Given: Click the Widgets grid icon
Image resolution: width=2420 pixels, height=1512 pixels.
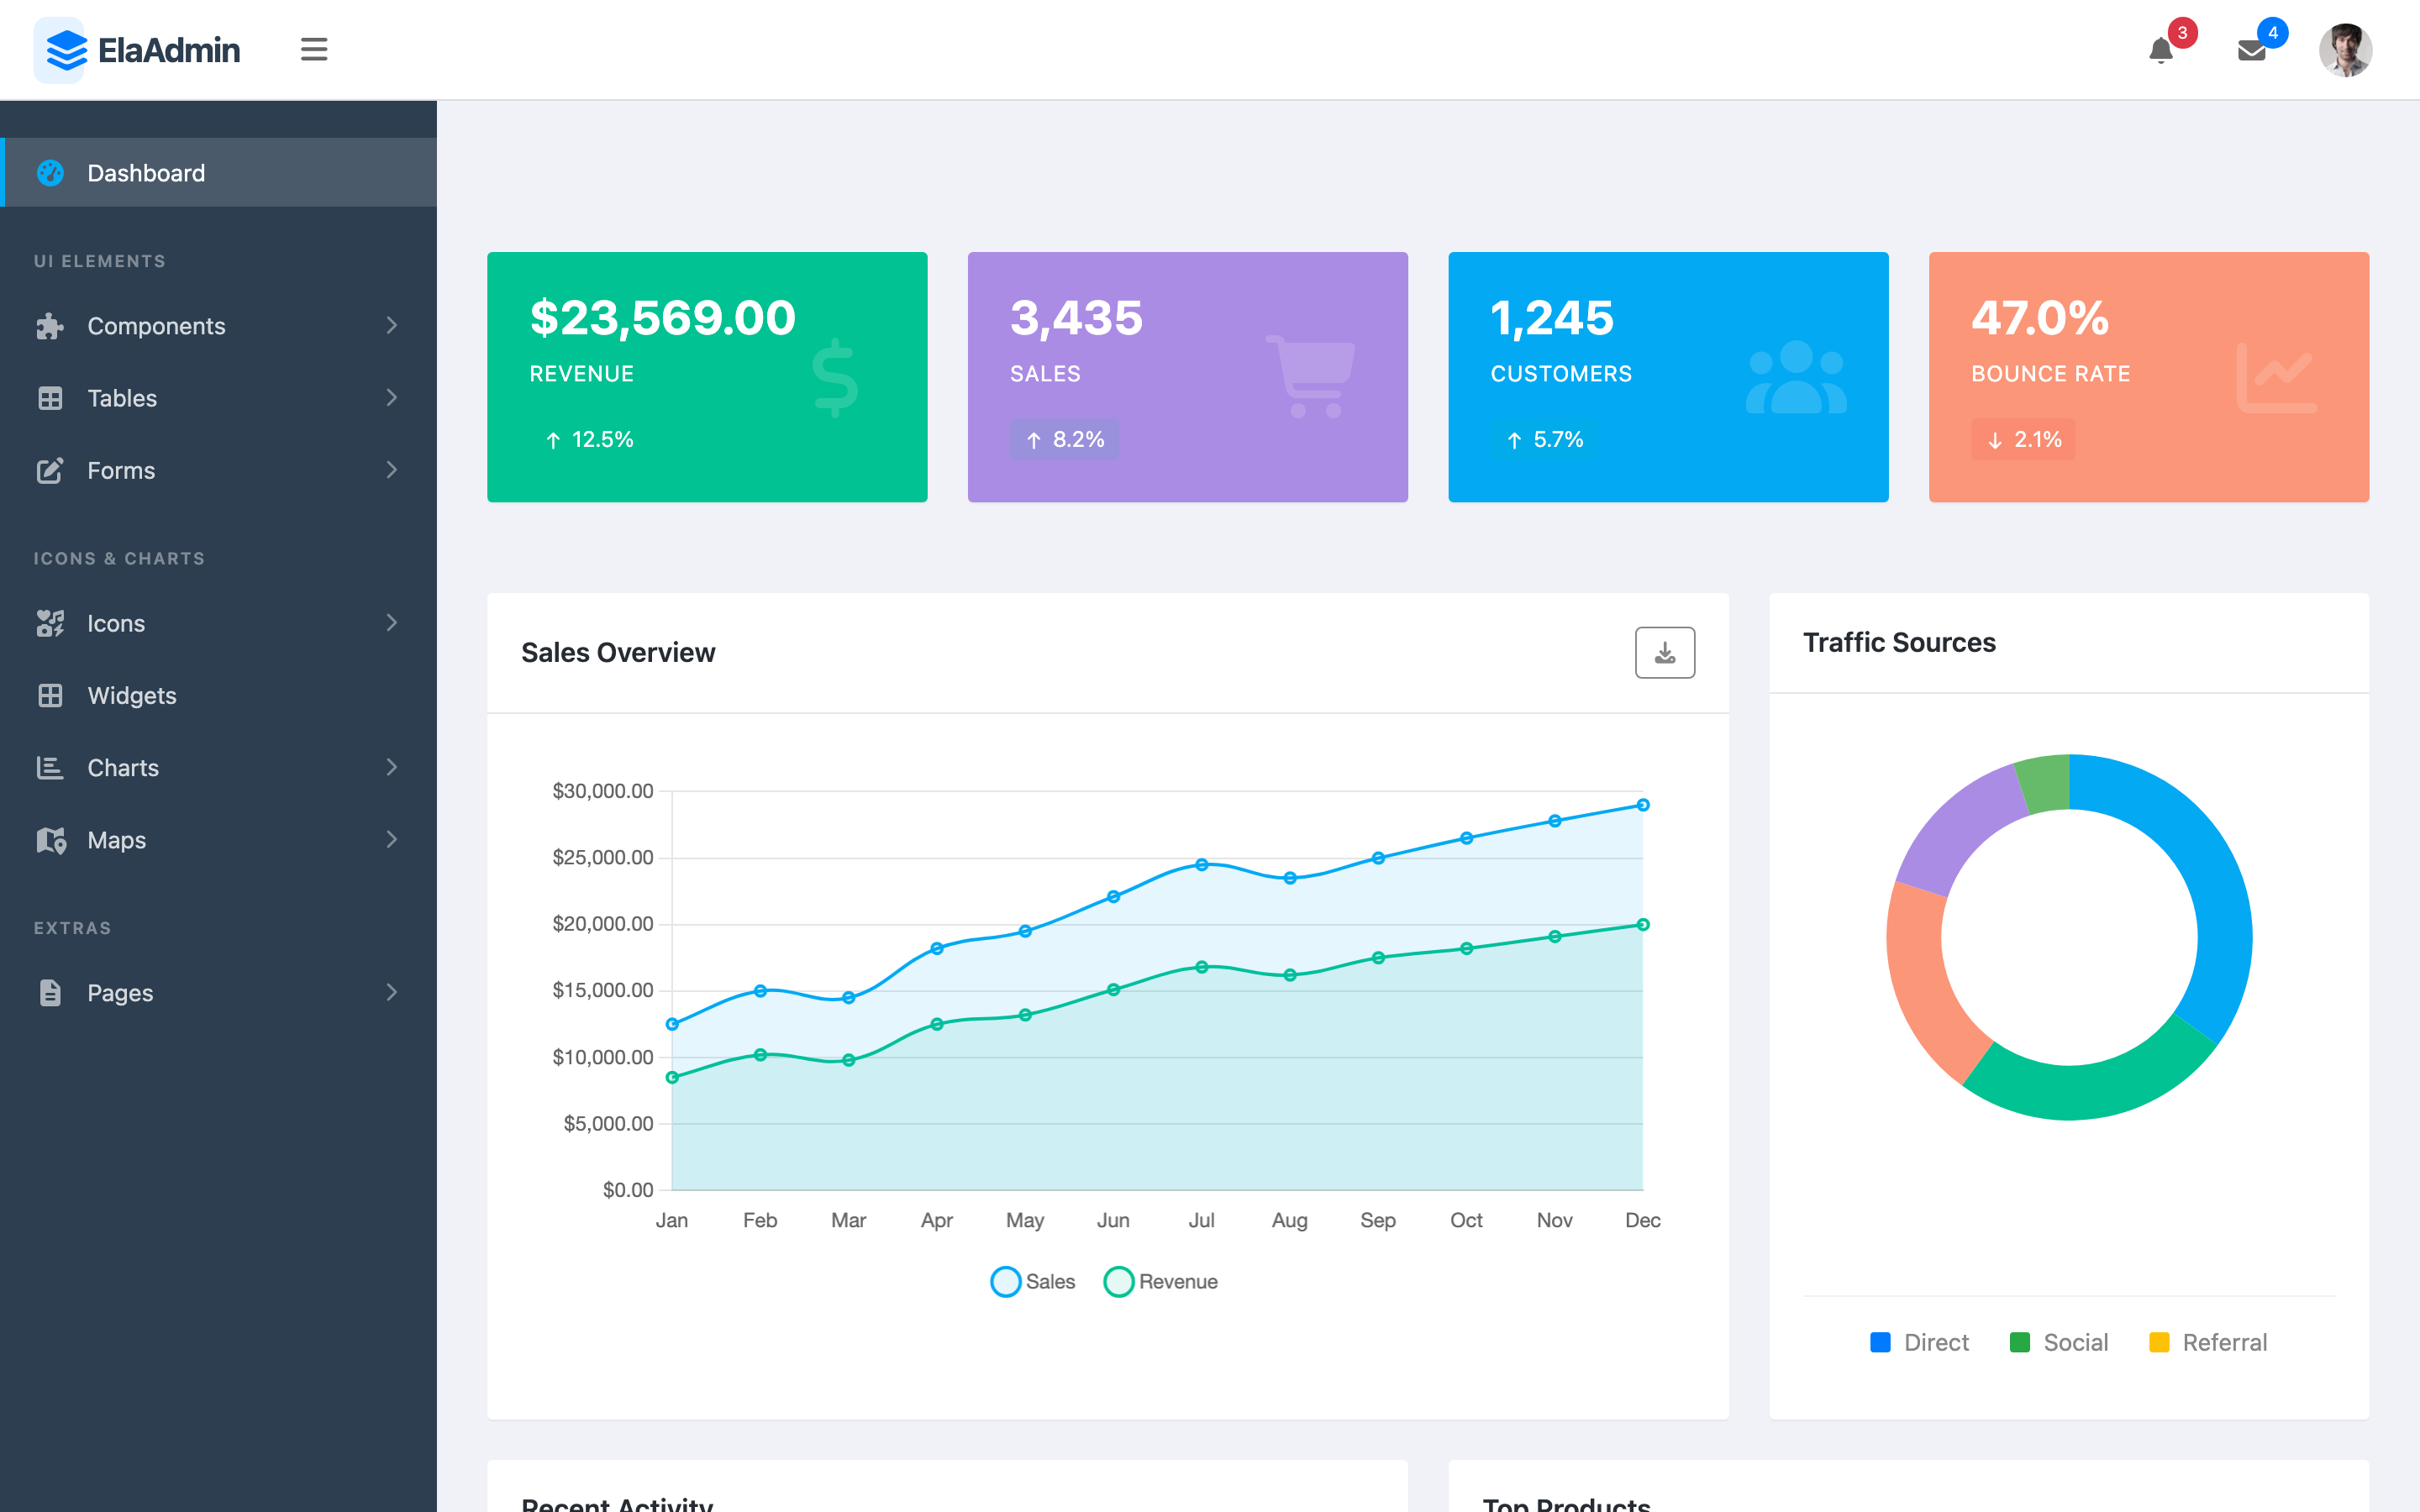Looking at the screenshot, I should (x=50, y=695).
